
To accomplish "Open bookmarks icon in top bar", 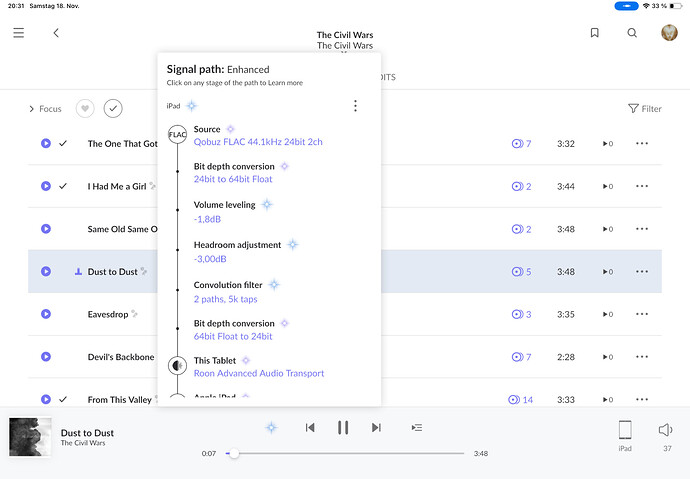I will pos(595,33).
